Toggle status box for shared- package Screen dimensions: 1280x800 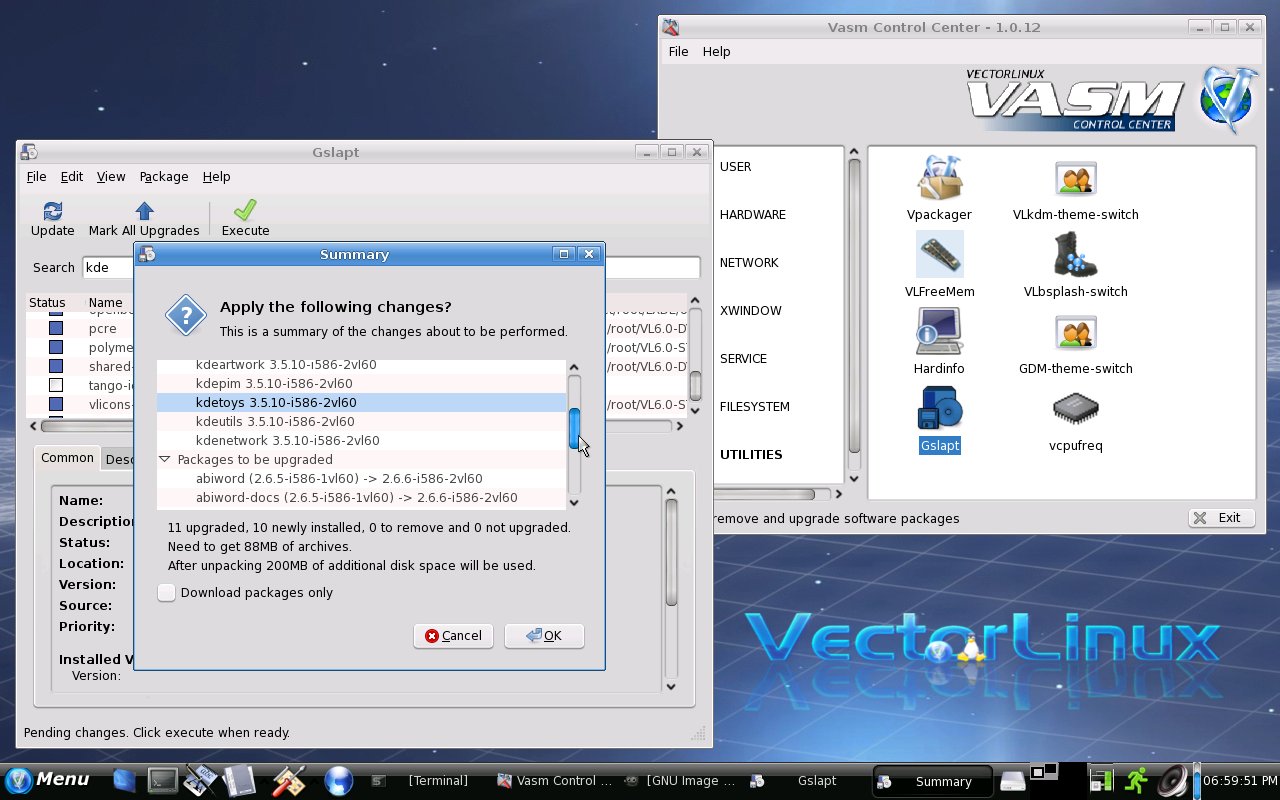point(56,366)
